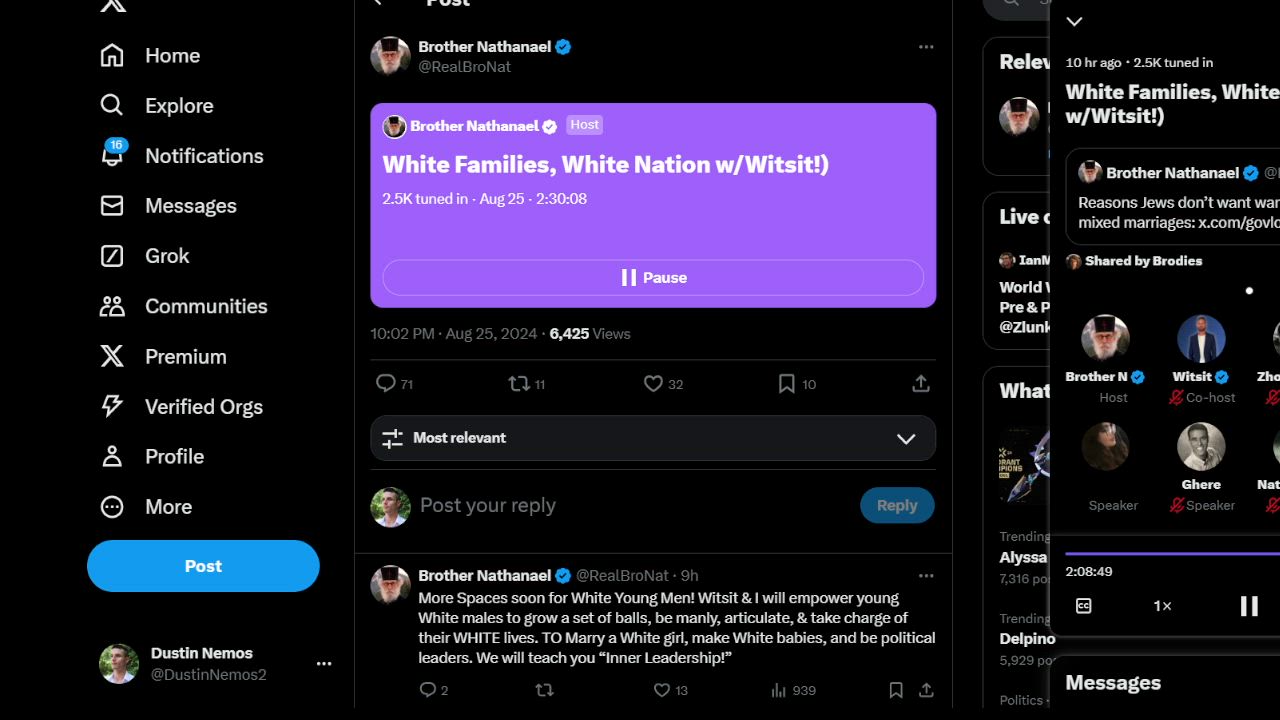Click the Reply button

click(x=897, y=505)
